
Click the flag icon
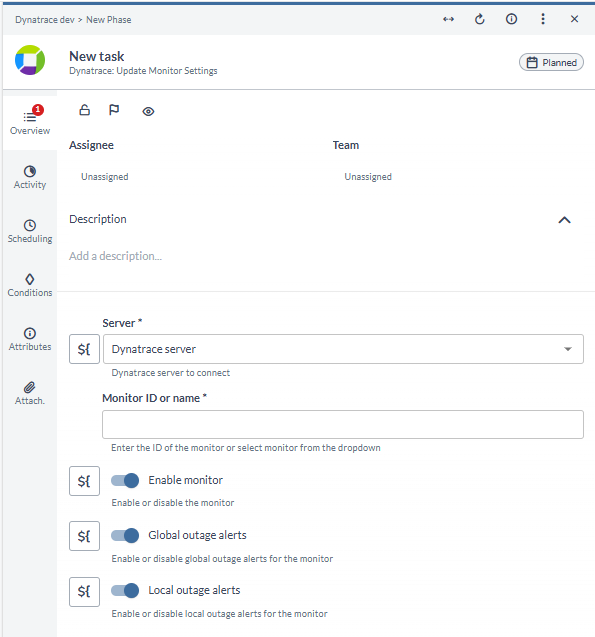pyautogui.click(x=114, y=110)
